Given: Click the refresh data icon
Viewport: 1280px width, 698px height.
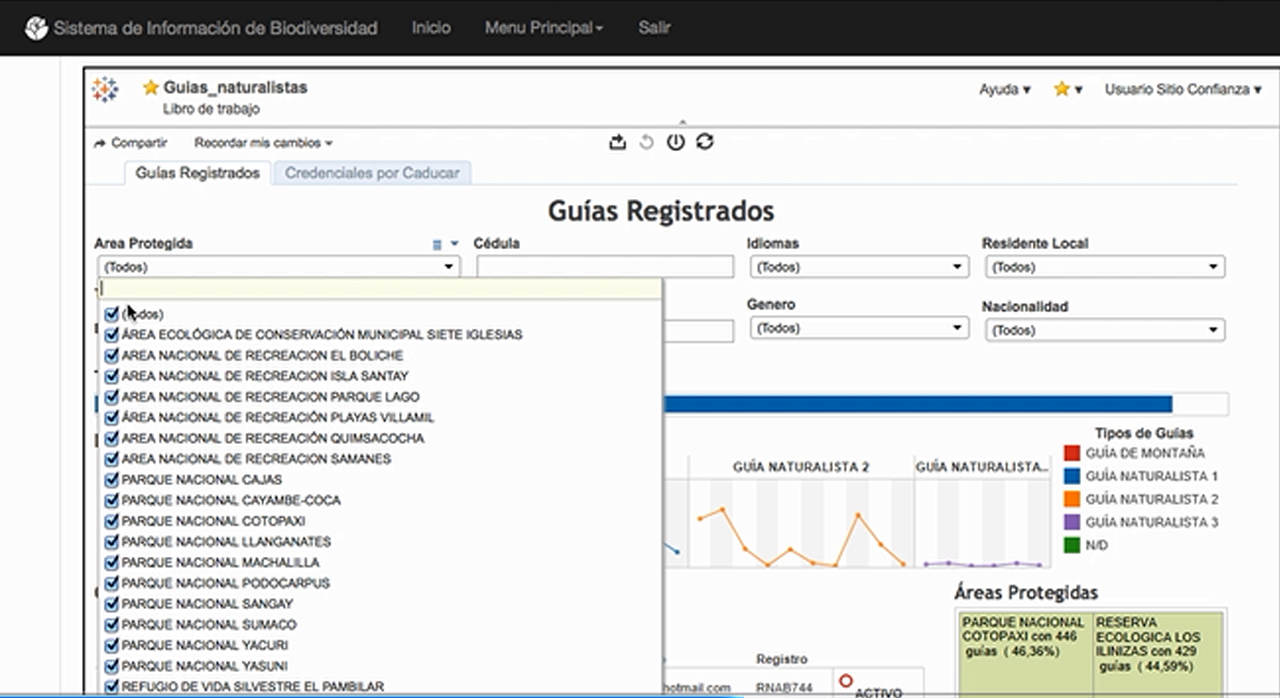Looking at the screenshot, I should pyautogui.click(x=705, y=142).
